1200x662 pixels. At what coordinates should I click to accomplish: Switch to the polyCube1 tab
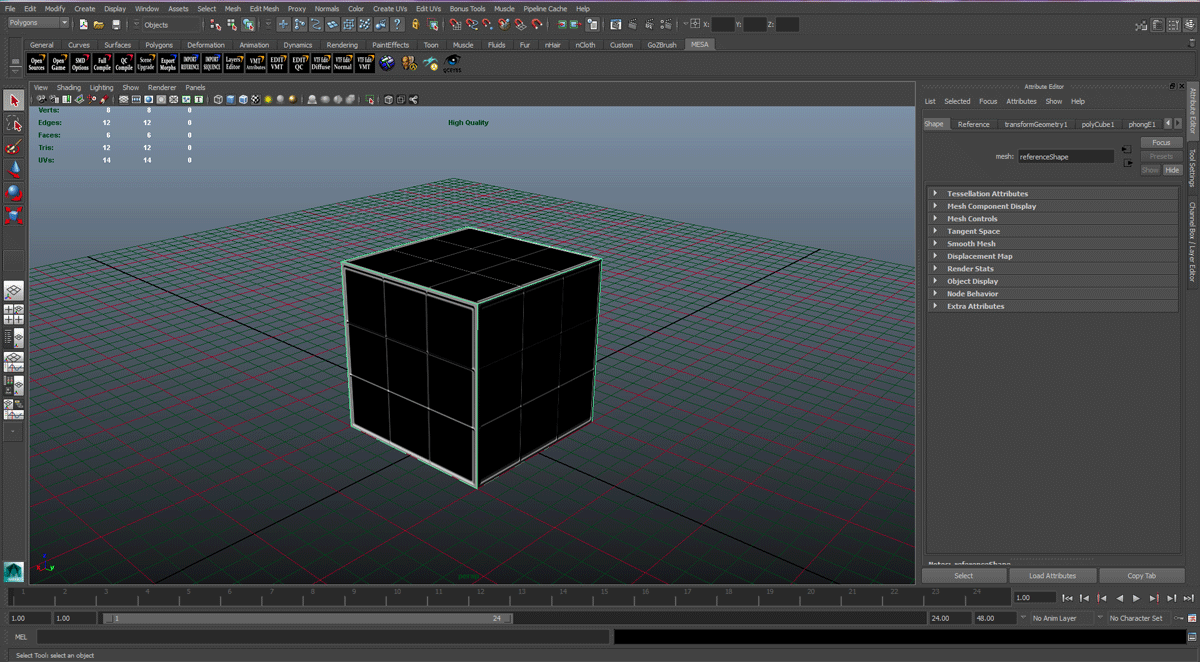(1097, 124)
